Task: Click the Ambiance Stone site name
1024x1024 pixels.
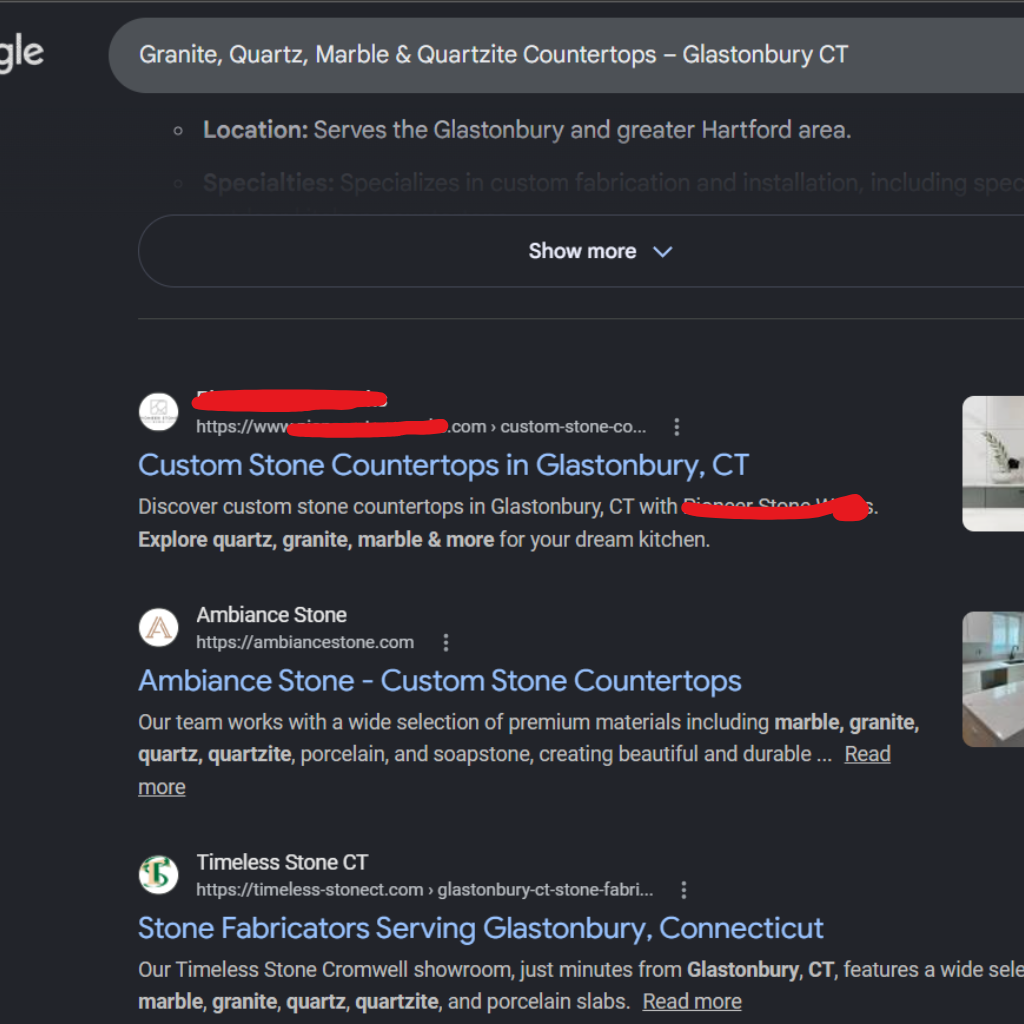Action: pyautogui.click(x=271, y=615)
